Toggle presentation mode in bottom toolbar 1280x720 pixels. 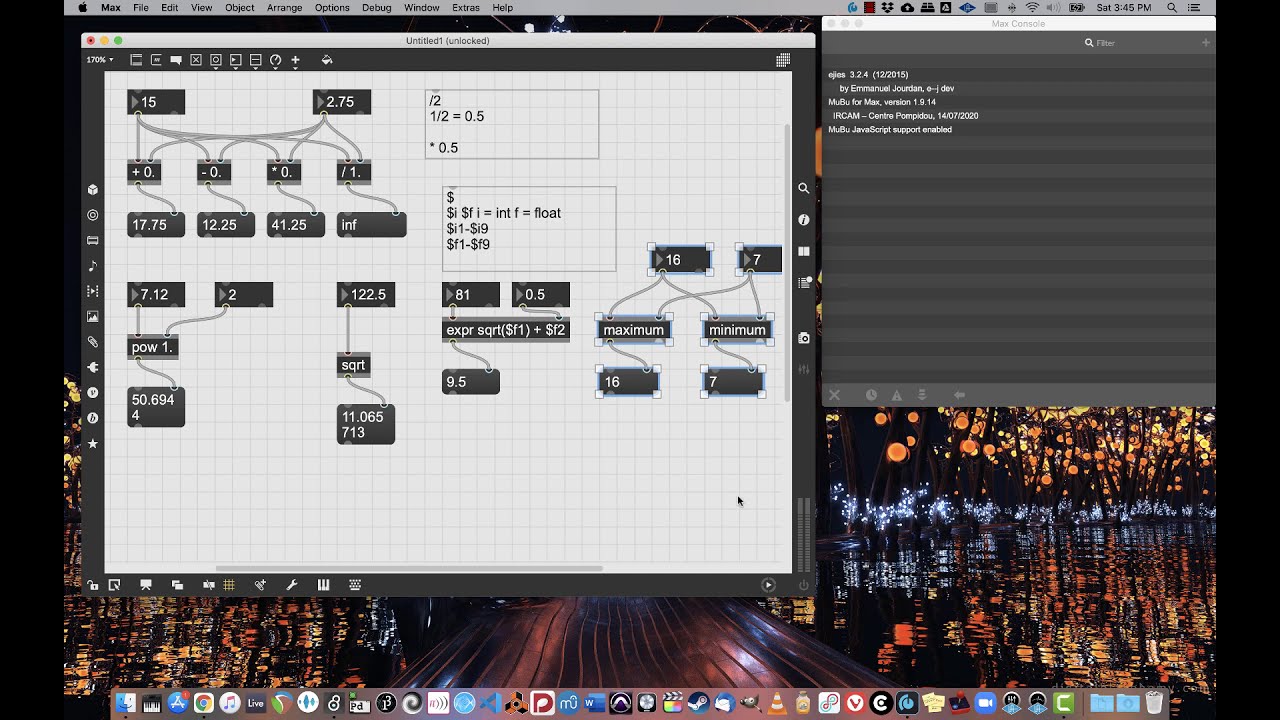pos(146,585)
